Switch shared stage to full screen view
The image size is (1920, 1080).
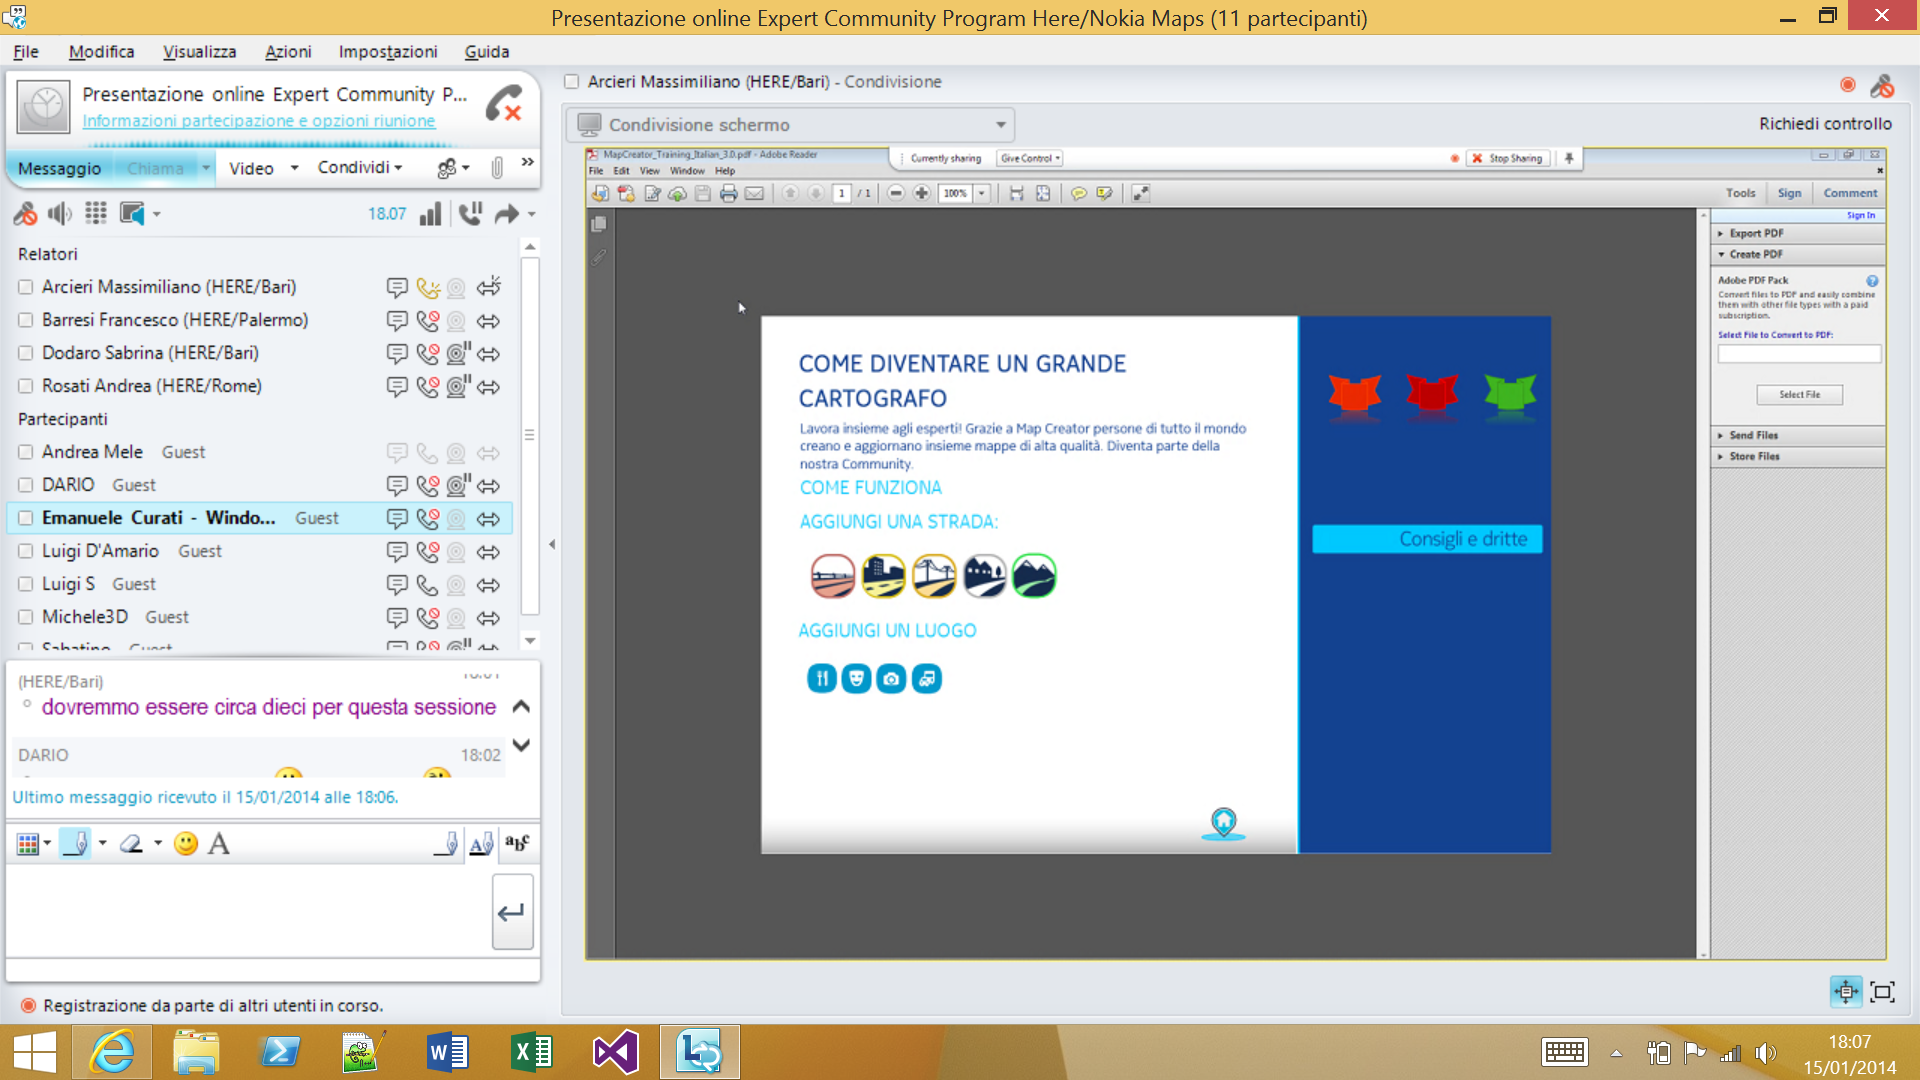pos(1882,991)
